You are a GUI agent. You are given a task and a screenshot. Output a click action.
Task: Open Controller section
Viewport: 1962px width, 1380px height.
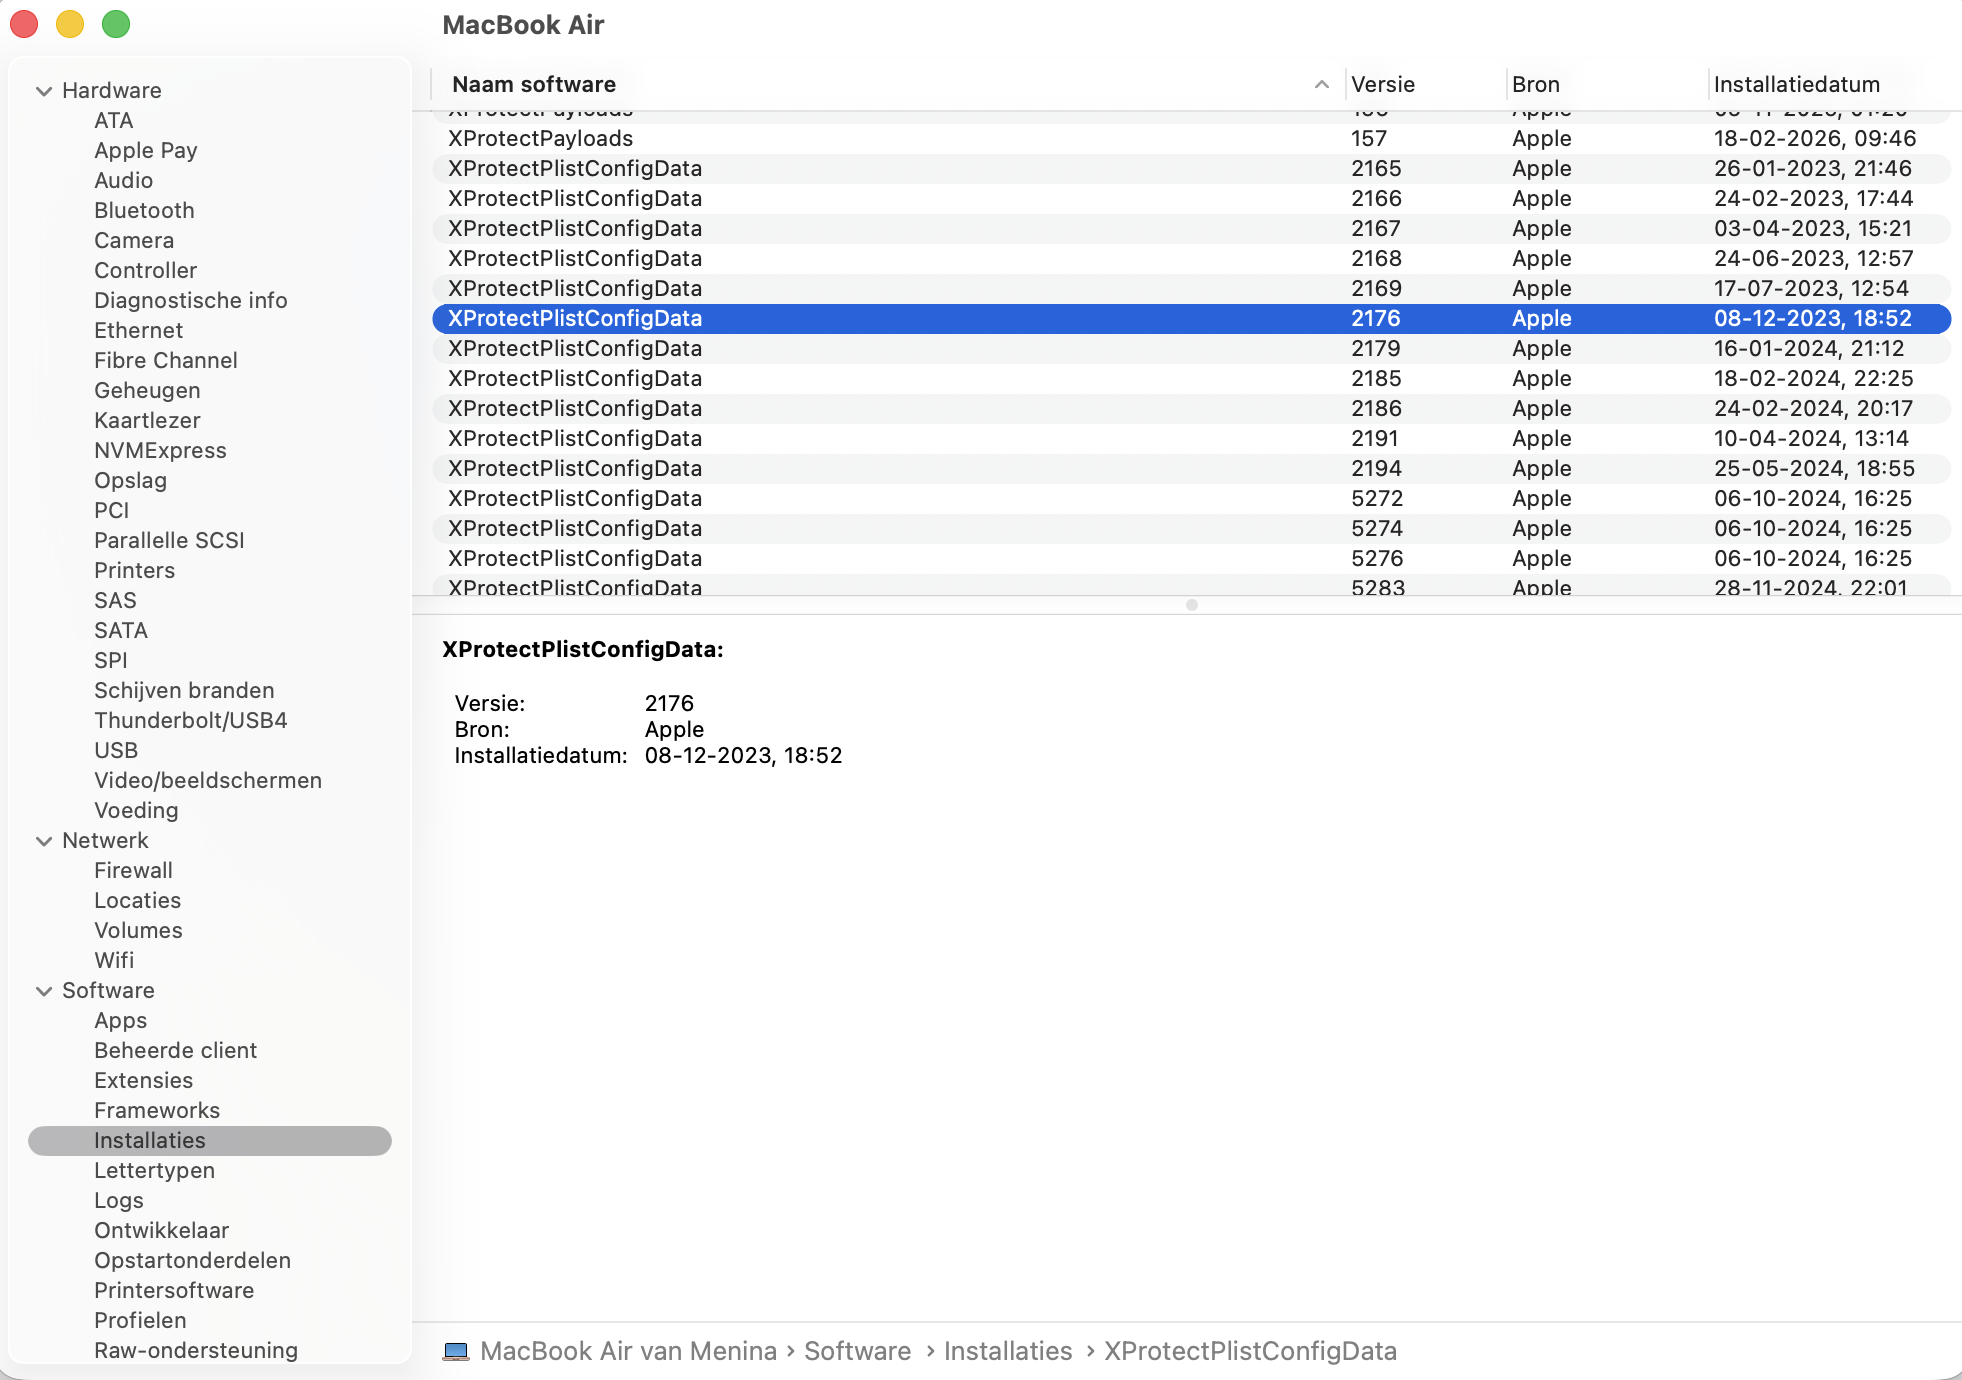tap(146, 271)
